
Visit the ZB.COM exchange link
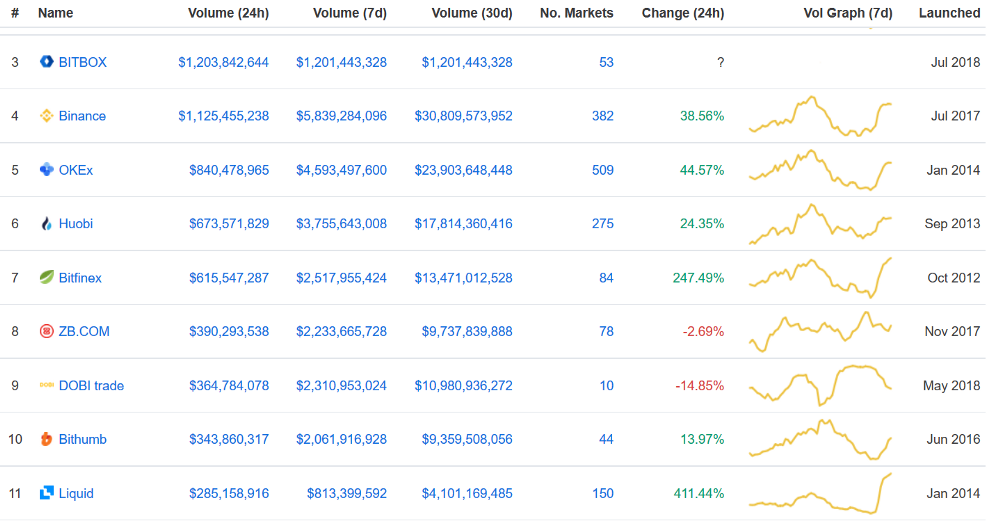[x=84, y=332]
